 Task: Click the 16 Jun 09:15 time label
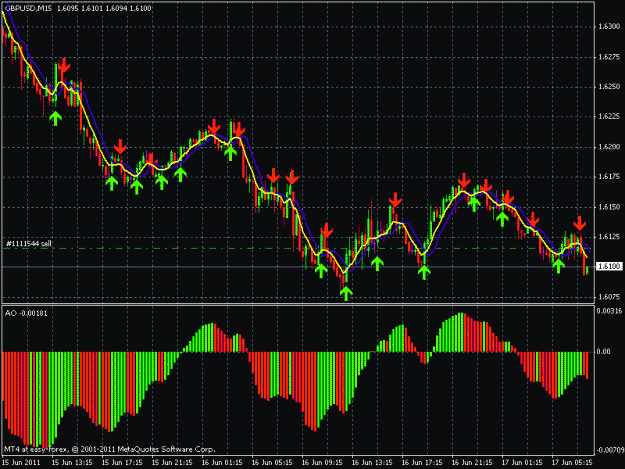[322, 463]
